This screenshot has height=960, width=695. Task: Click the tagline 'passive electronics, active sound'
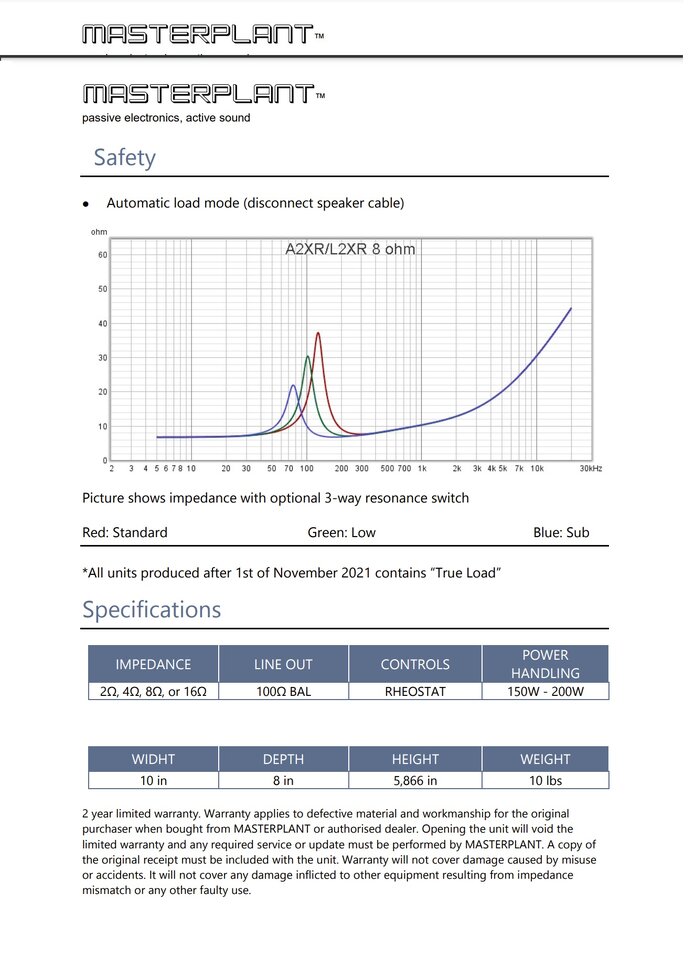(x=166, y=118)
